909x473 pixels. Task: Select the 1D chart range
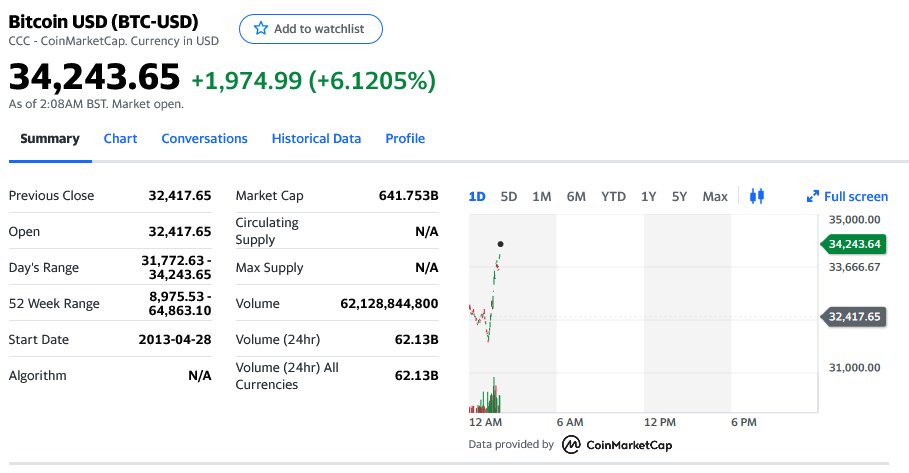click(x=477, y=197)
